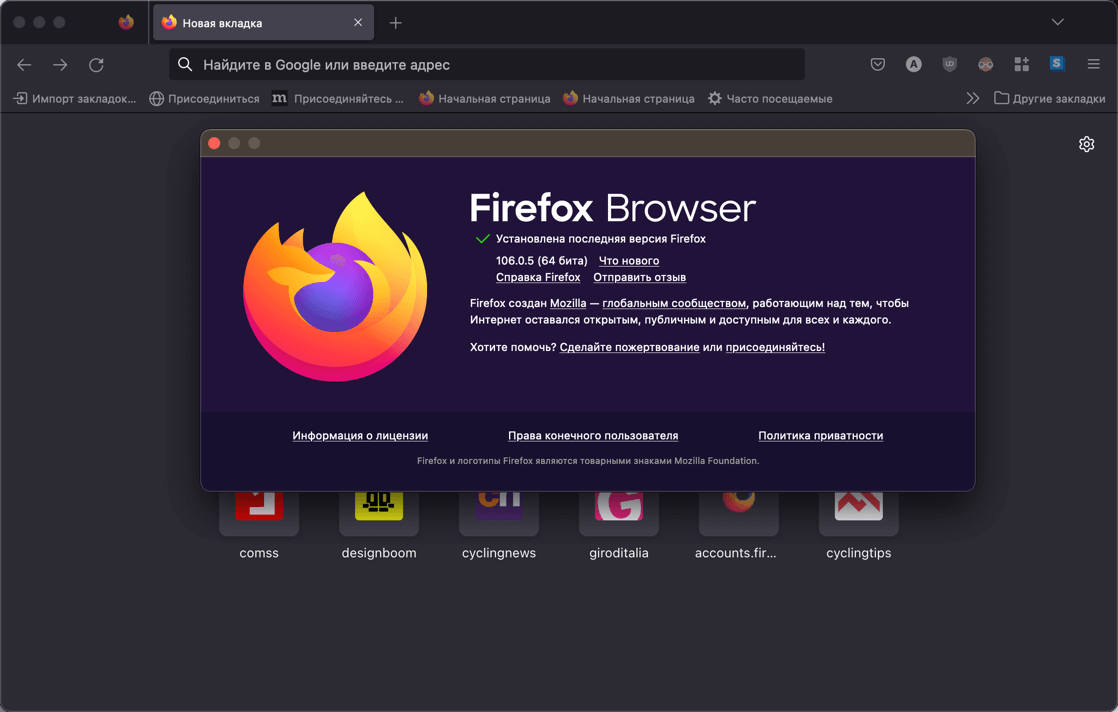This screenshot has height=712, width=1118.
Task: Click the pinned Firefox tab icon
Action: [x=126, y=23]
